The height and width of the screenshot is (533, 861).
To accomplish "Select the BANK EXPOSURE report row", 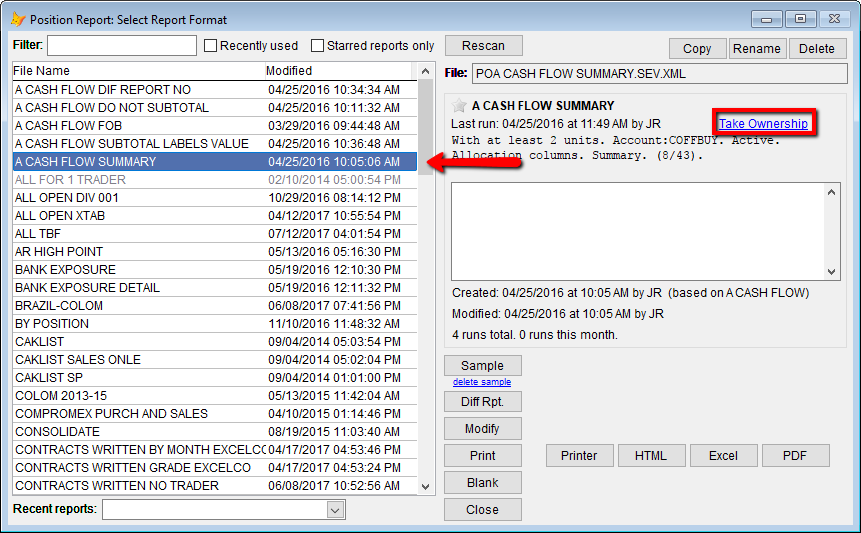I will 215,270.
